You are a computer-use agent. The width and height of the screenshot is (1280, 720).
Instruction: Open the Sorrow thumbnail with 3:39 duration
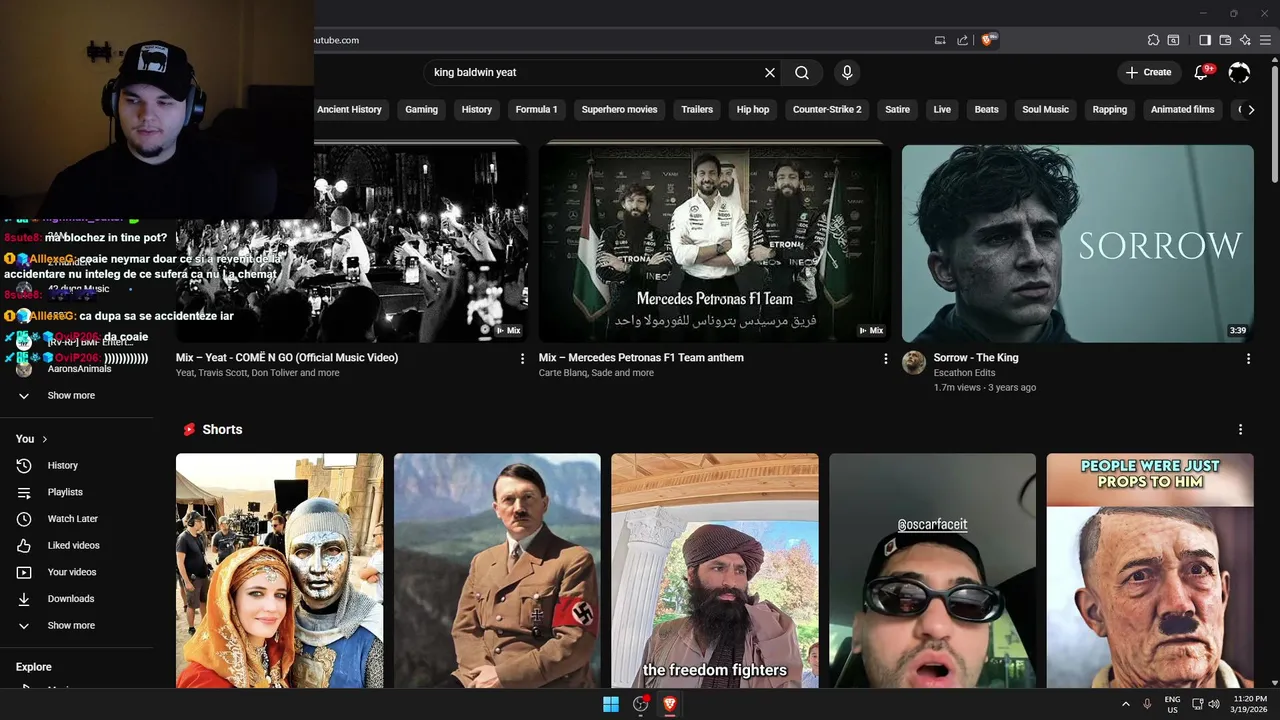point(1077,244)
